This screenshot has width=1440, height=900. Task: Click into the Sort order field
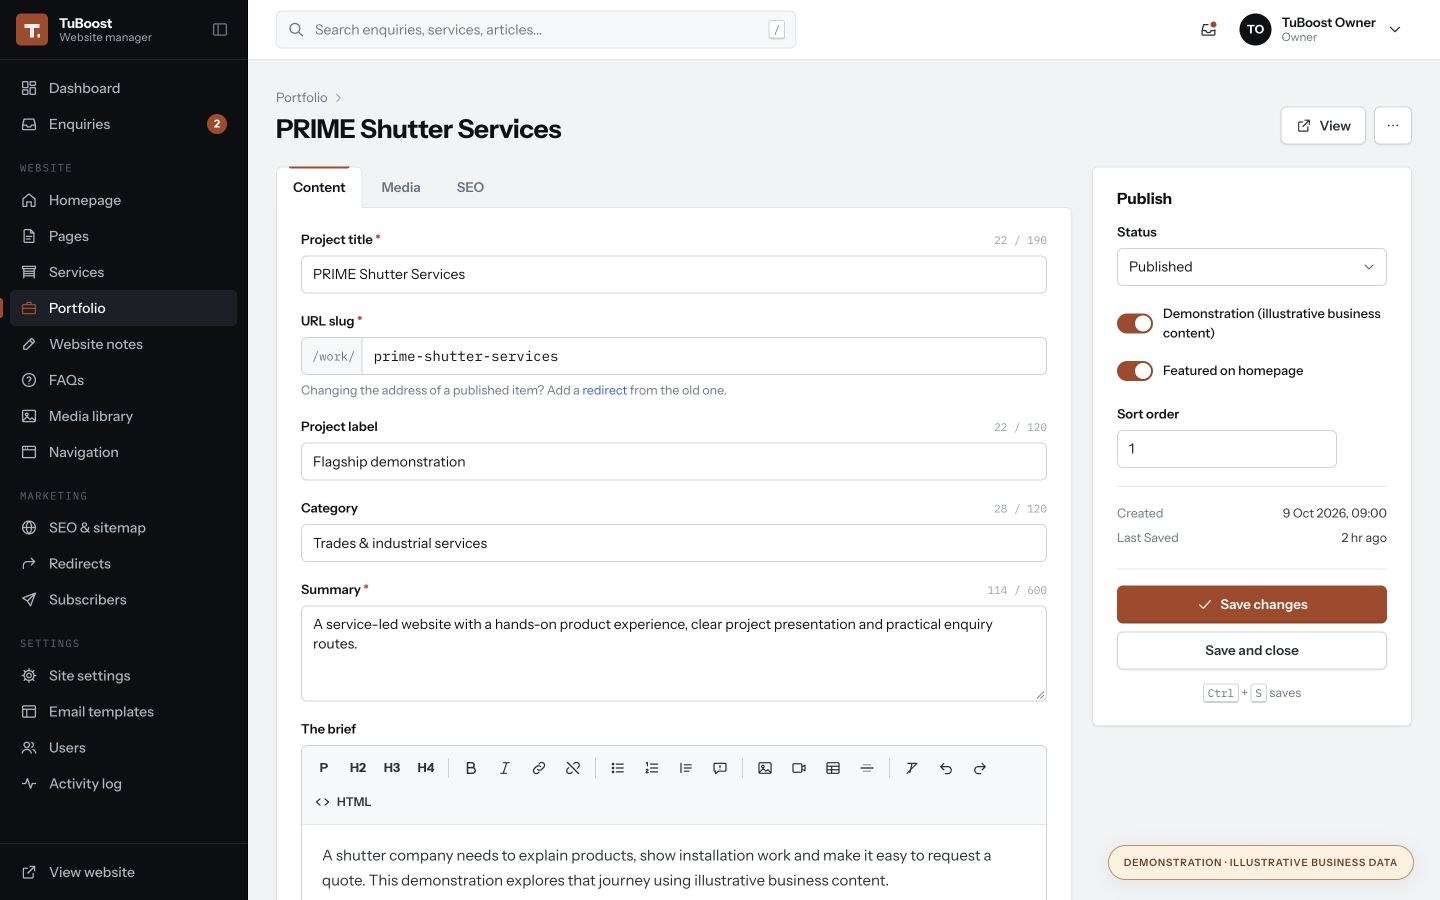click(x=1227, y=449)
